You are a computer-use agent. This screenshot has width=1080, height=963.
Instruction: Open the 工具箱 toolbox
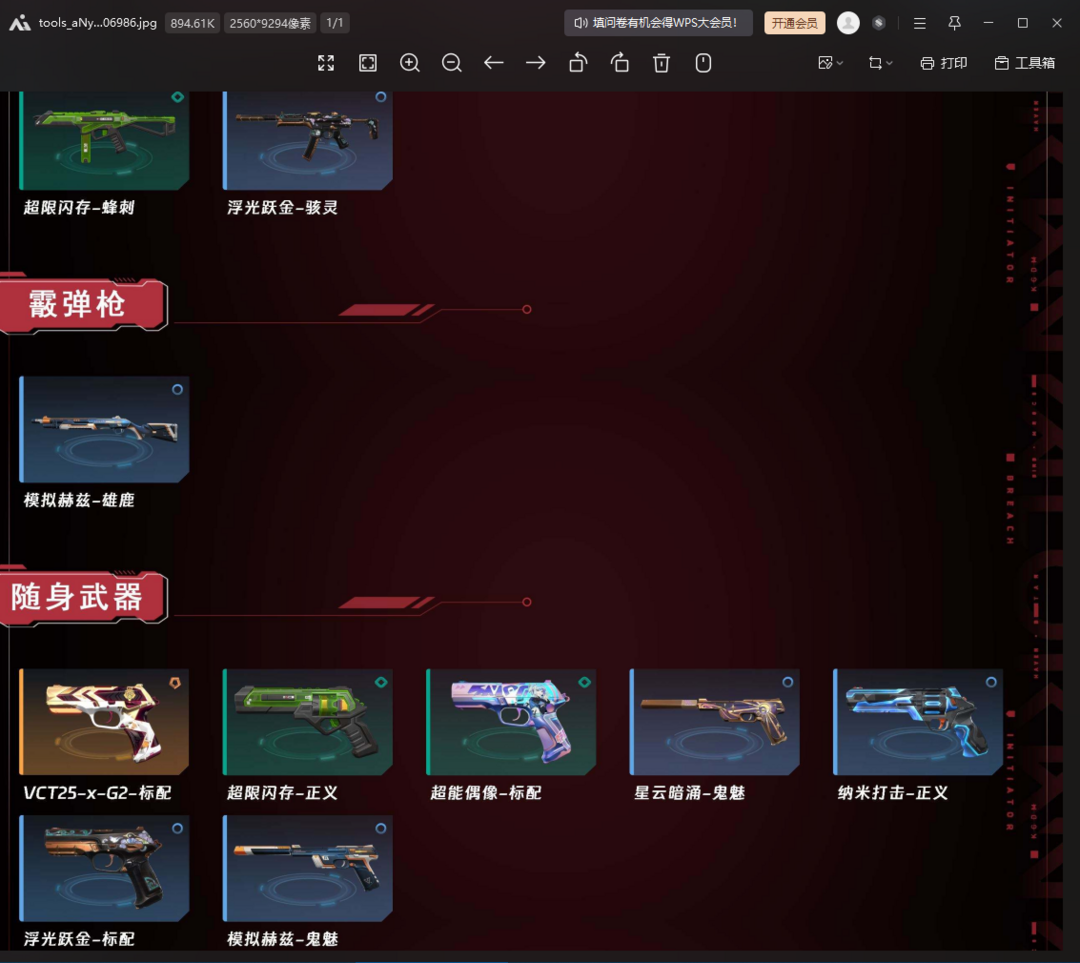coord(1025,63)
